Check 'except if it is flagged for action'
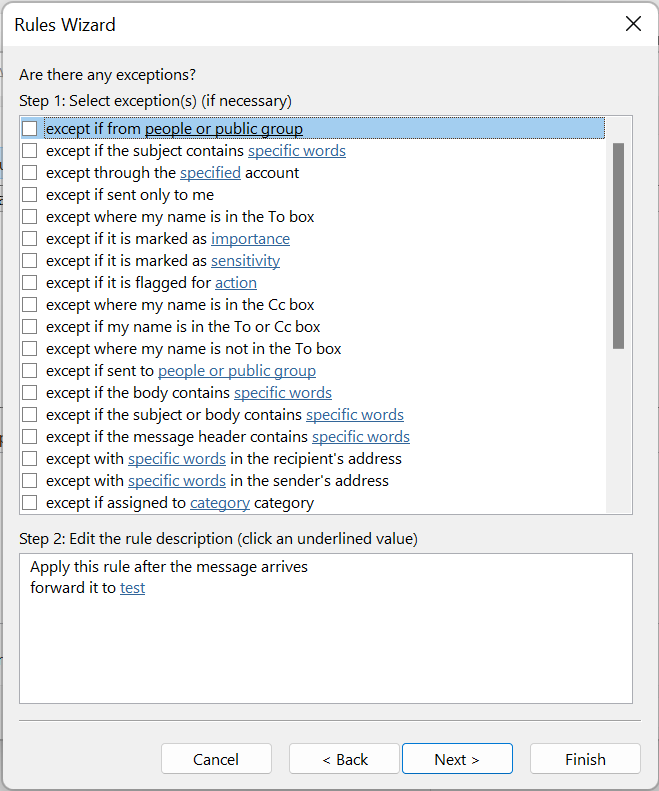The height and width of the screenshot is (791, 659). [x=29, y=282]
